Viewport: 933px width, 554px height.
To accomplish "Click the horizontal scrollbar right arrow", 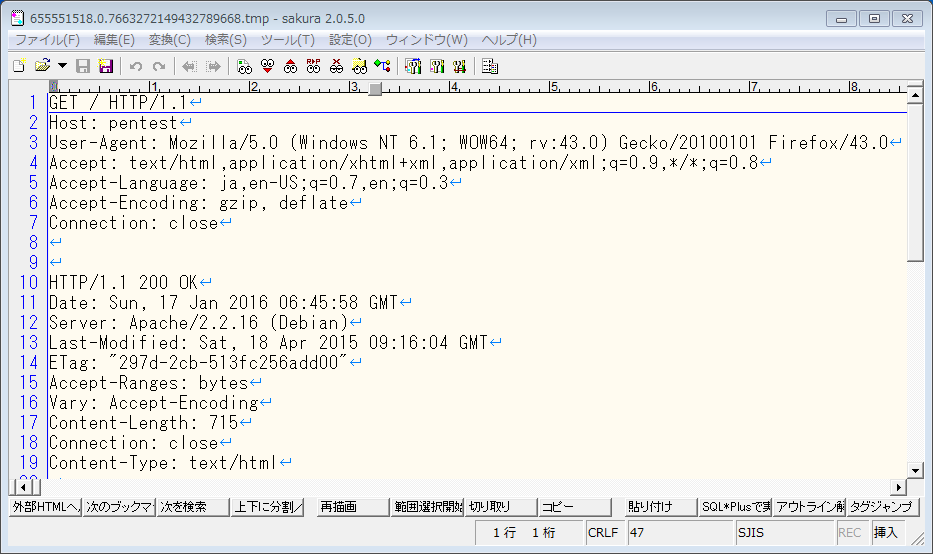I will coord(898,487).
